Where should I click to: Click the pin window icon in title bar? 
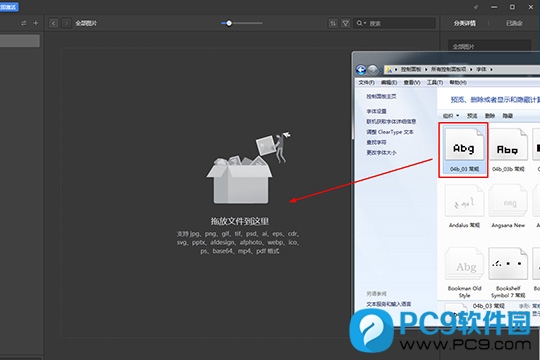[476, 7]
